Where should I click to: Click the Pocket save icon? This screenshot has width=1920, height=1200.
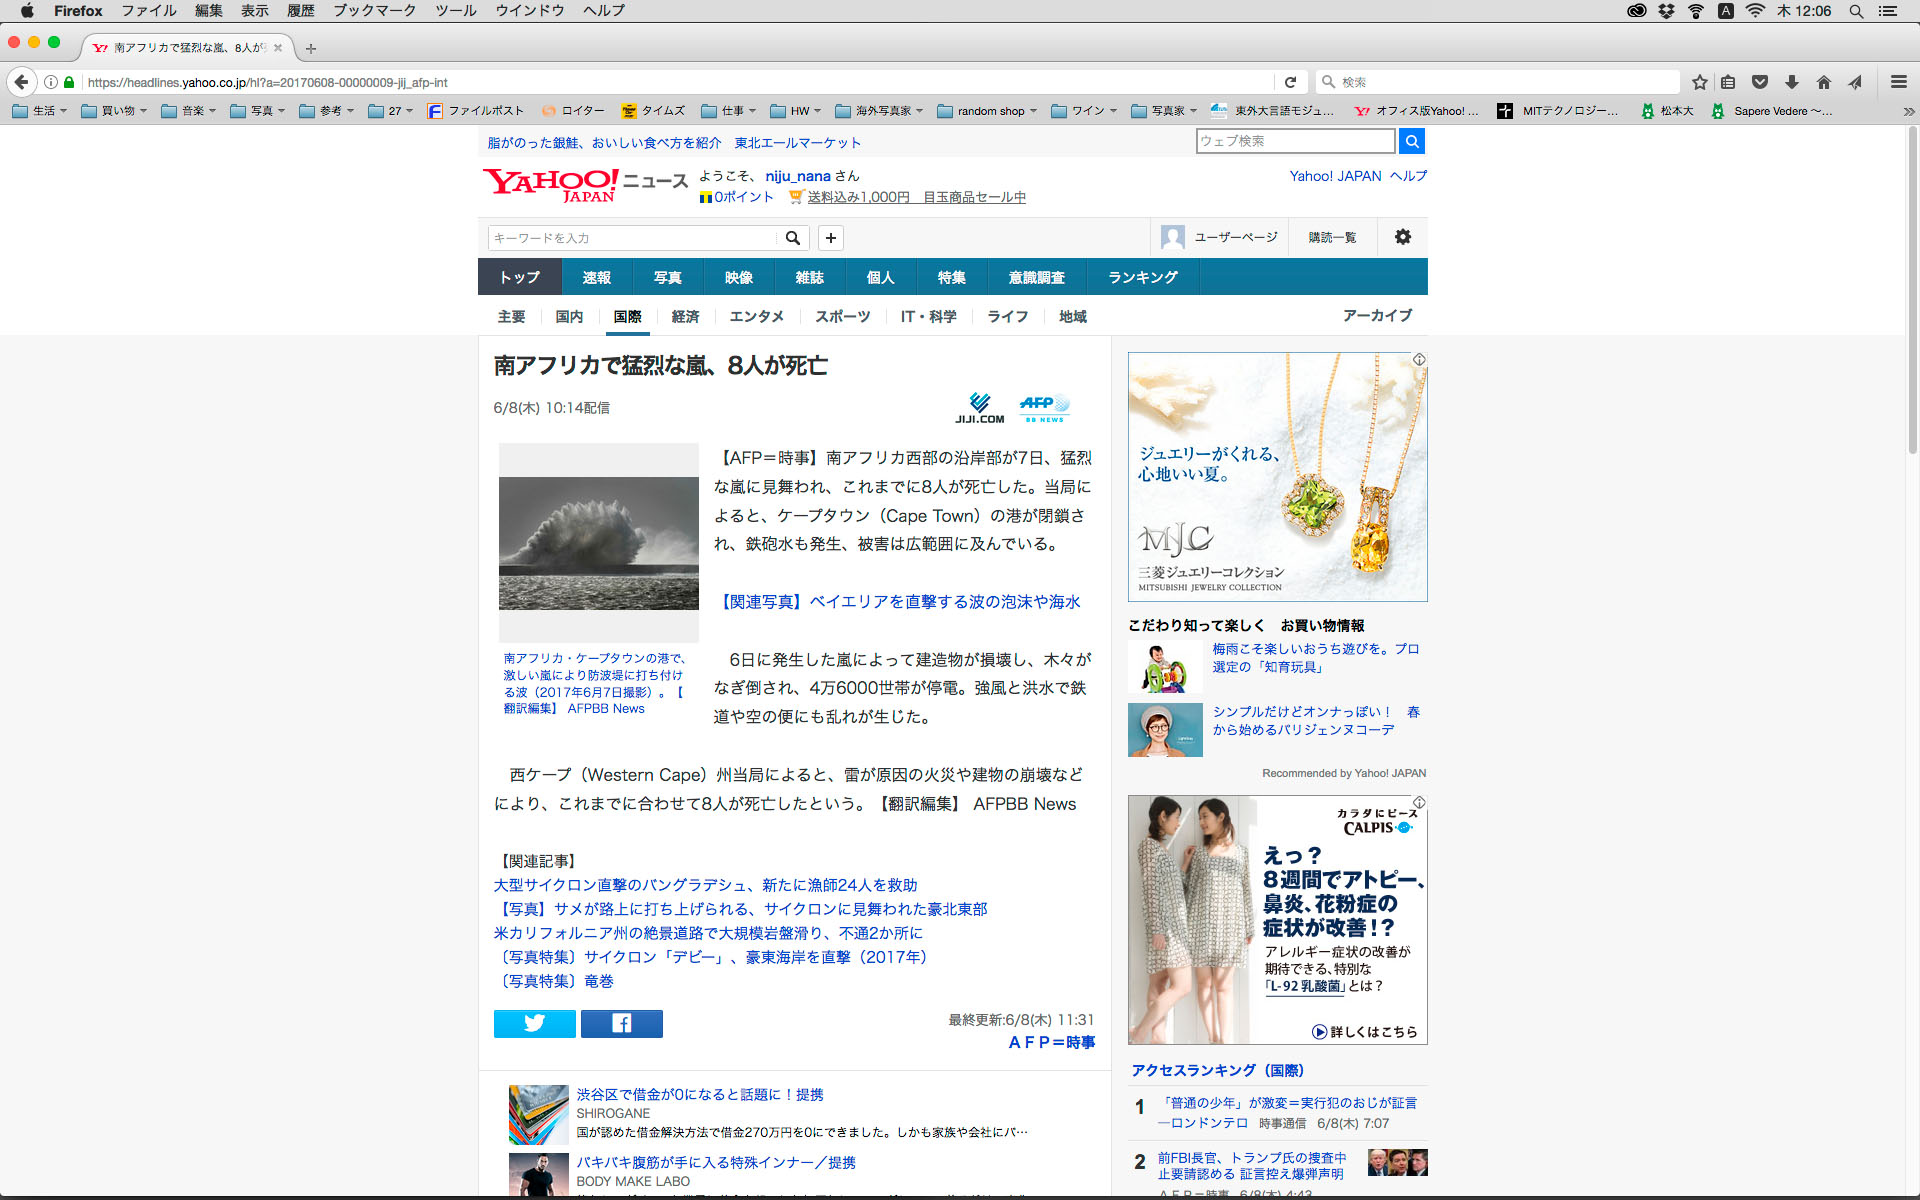pos(1760,82)
